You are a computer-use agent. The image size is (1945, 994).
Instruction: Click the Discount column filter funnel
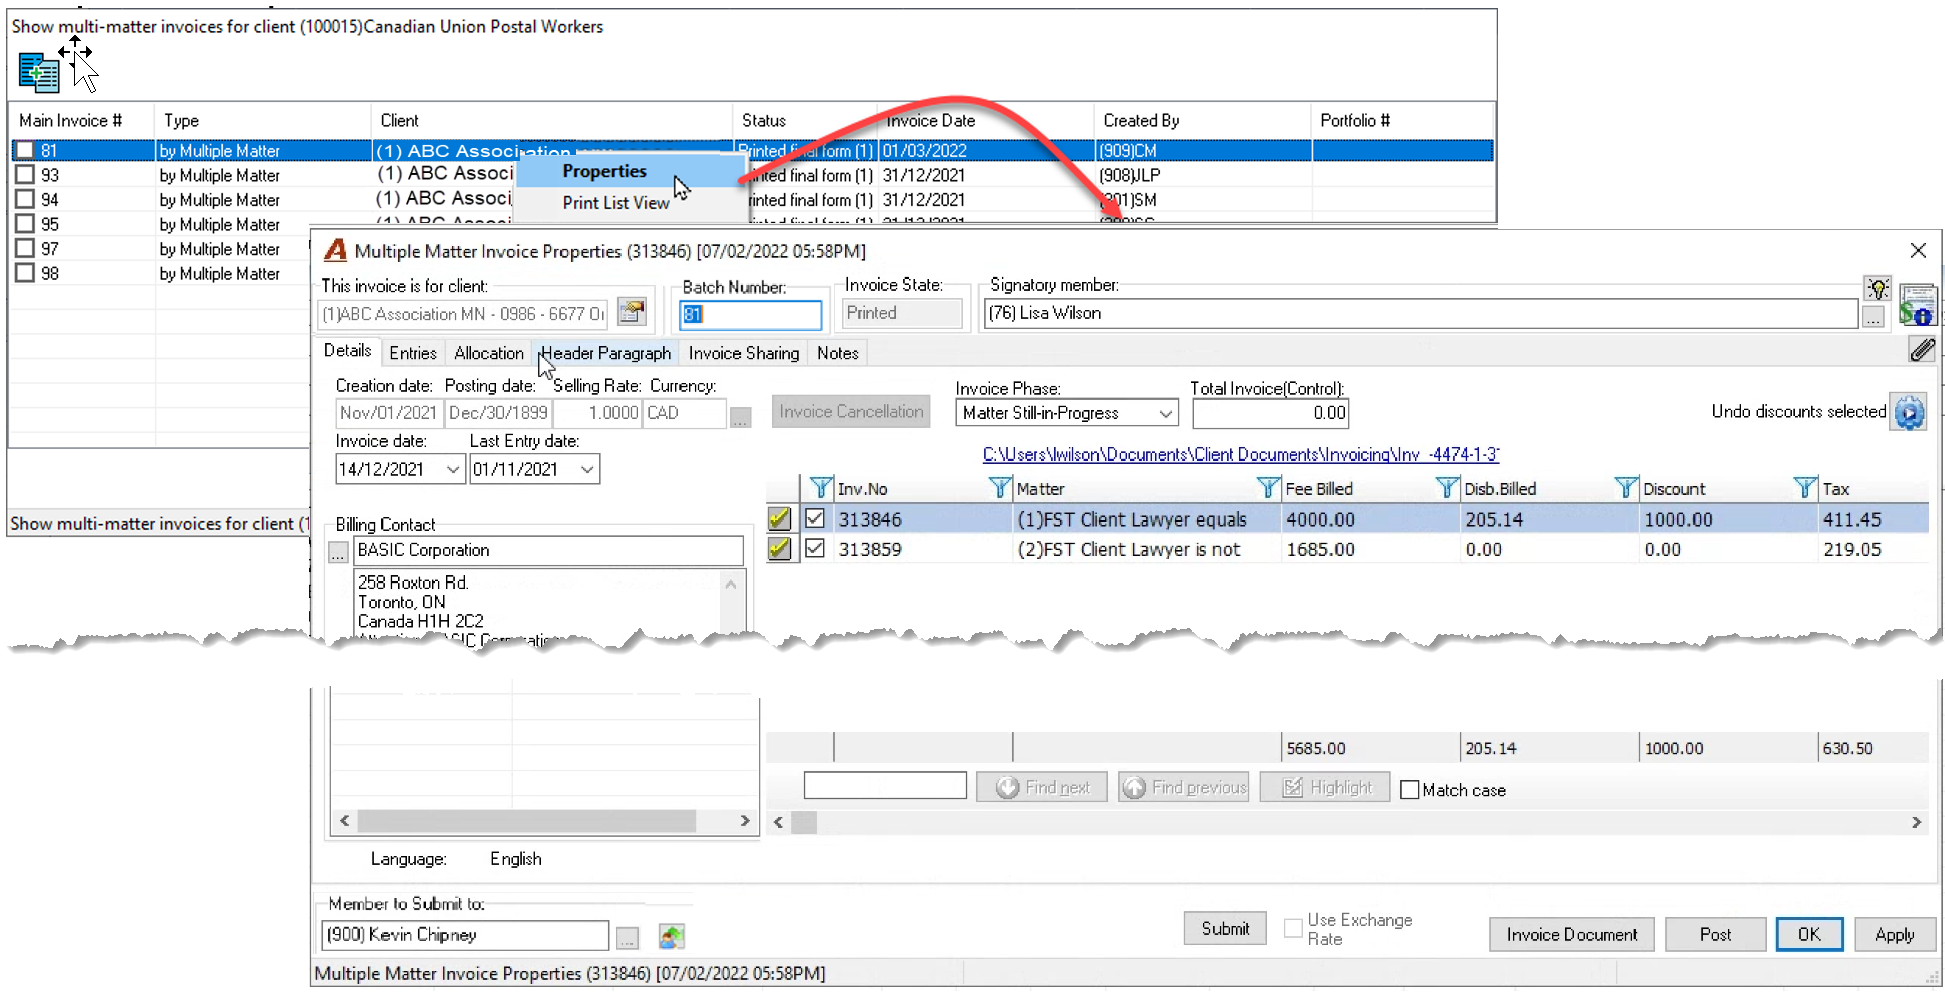coord(1626,488)
